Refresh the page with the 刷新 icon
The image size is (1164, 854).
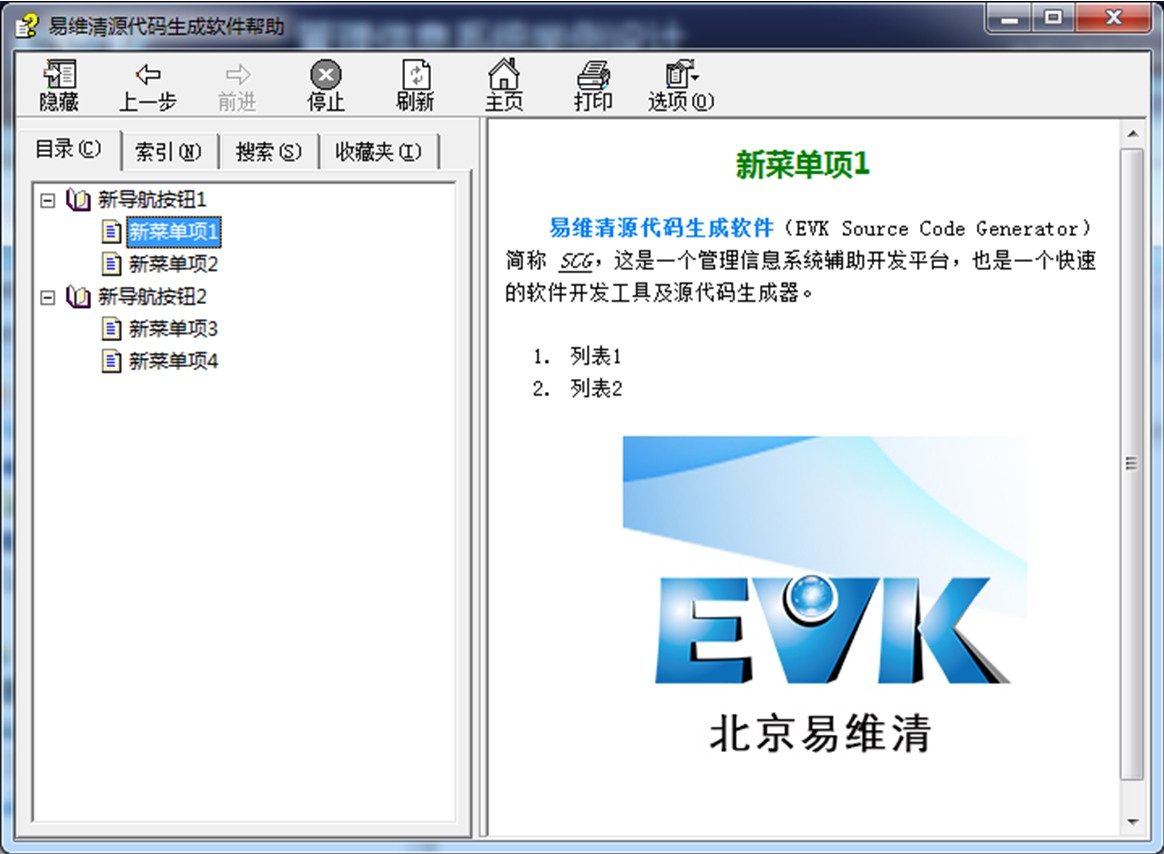[416, 74]
